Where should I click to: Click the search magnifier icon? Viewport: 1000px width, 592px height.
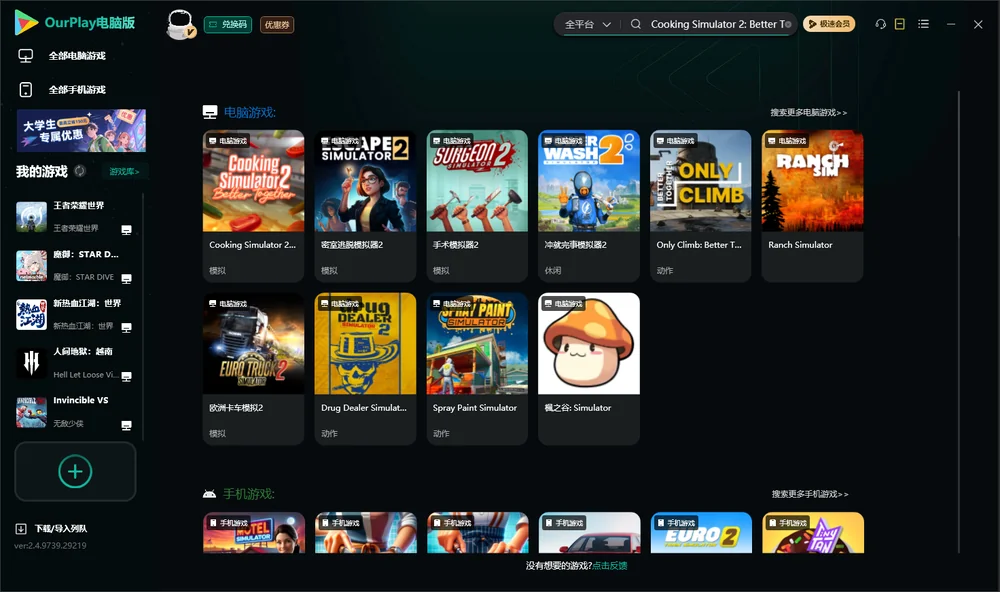[x=636, y=24]
